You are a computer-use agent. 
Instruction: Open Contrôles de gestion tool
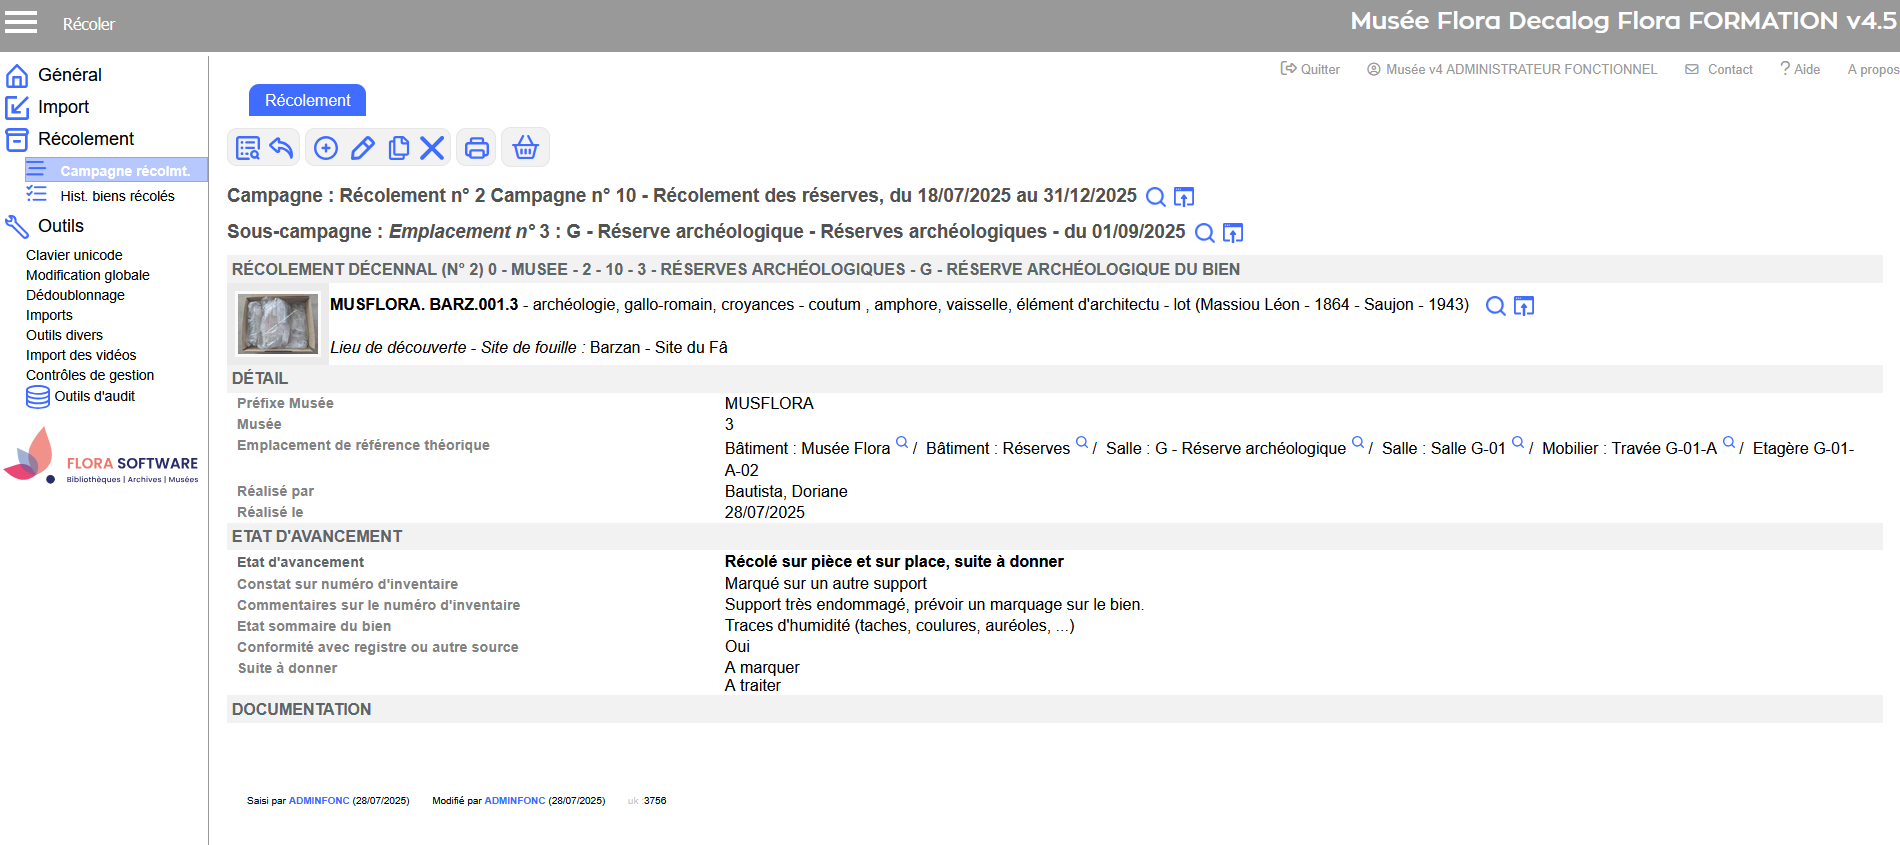tap(90, 375)
